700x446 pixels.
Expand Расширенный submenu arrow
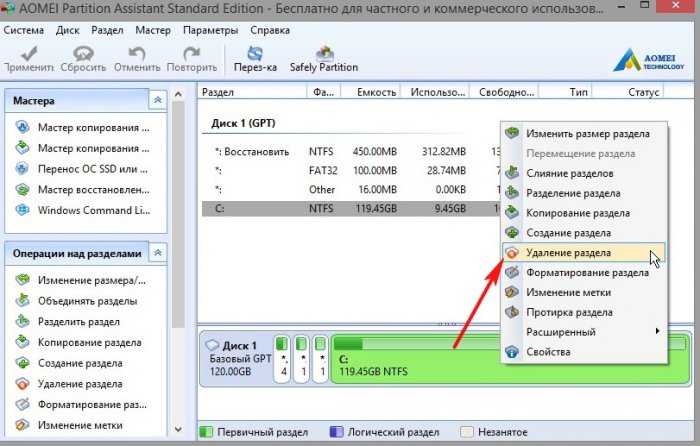coord(657,331)
